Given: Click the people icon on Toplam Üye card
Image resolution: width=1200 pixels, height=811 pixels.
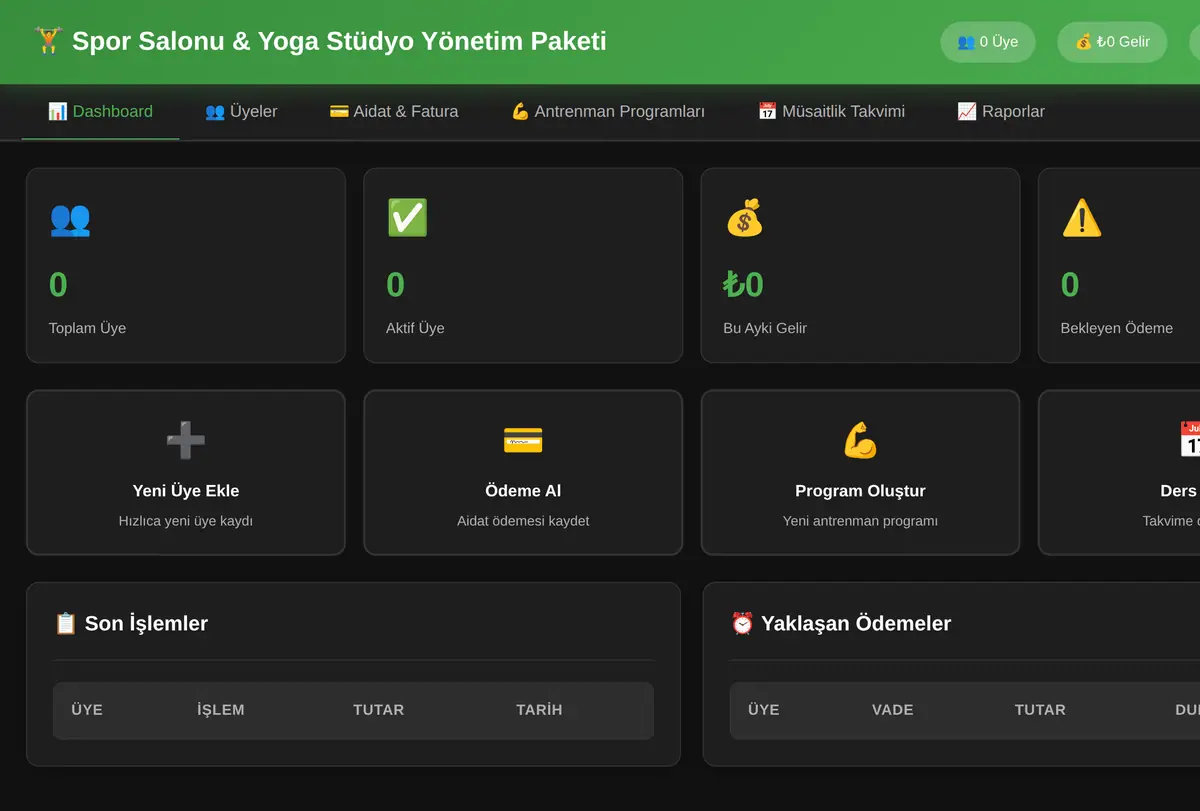Looking at the screenshot, I should pyautogui.click(x=70, y=218).
